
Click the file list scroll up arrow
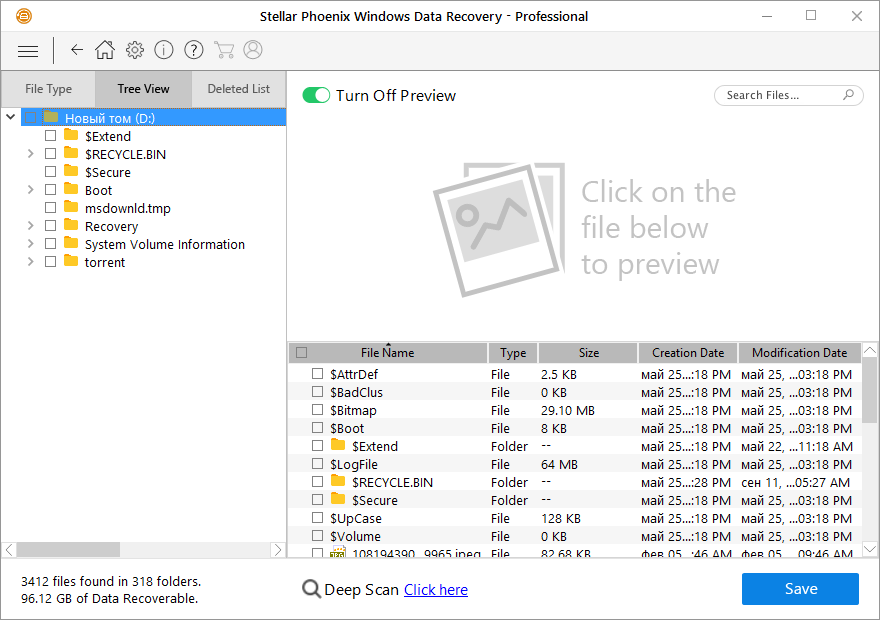(x=869, y=350)
